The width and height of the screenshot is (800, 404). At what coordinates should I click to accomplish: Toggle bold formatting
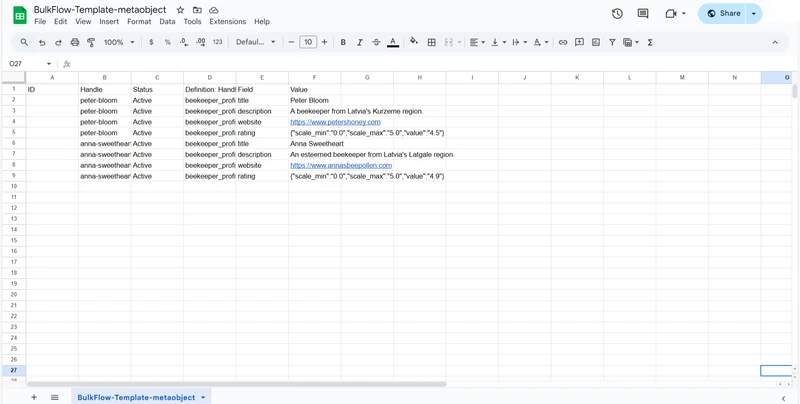[x=343, y=42]
